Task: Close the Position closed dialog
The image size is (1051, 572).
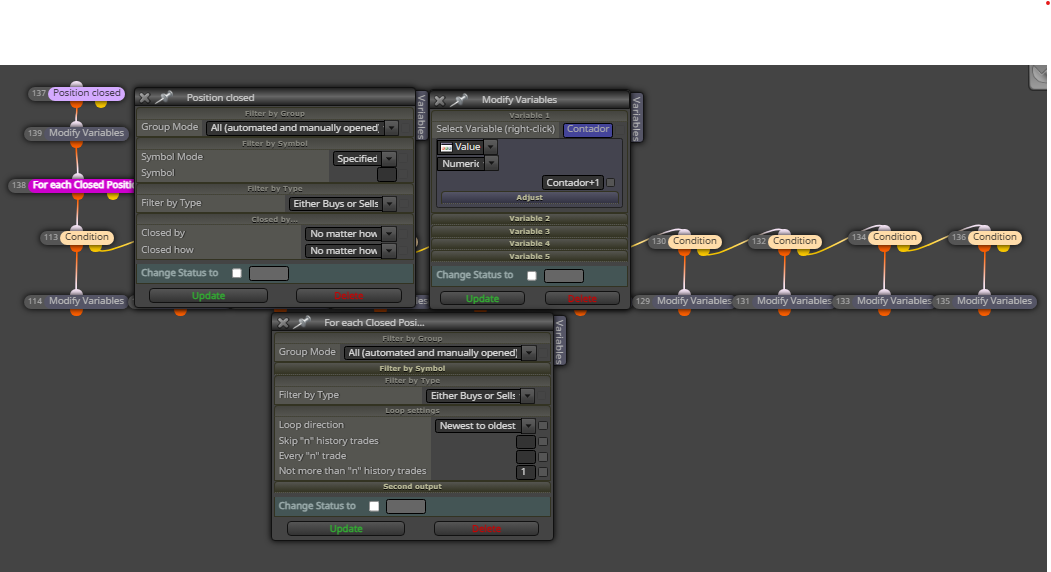Action: pos(144,98)
